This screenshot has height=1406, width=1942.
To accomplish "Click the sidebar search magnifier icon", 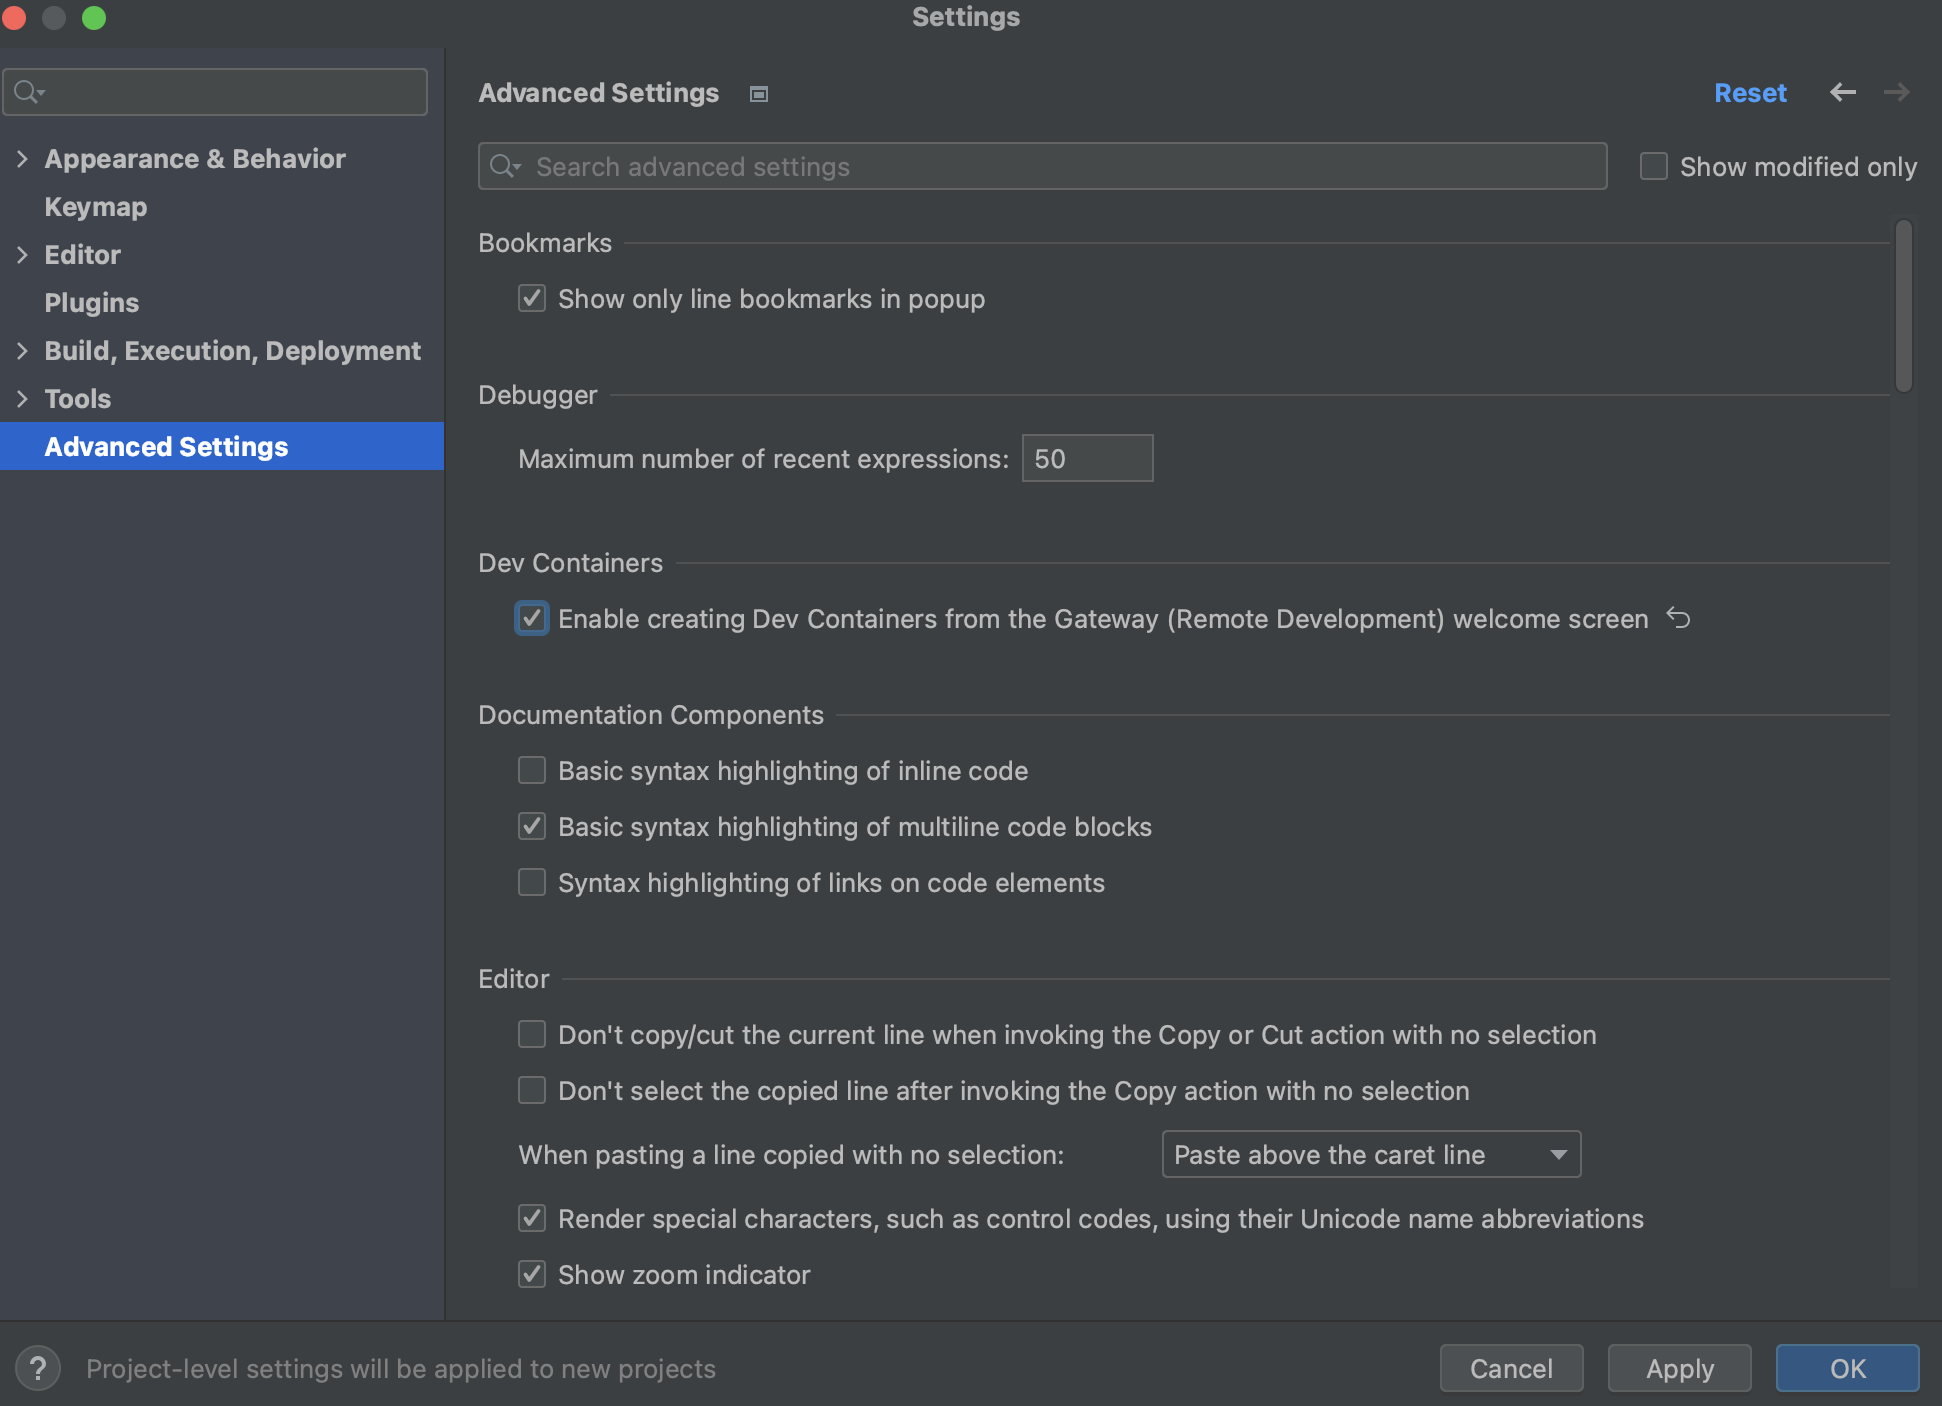I will [28, 92].
